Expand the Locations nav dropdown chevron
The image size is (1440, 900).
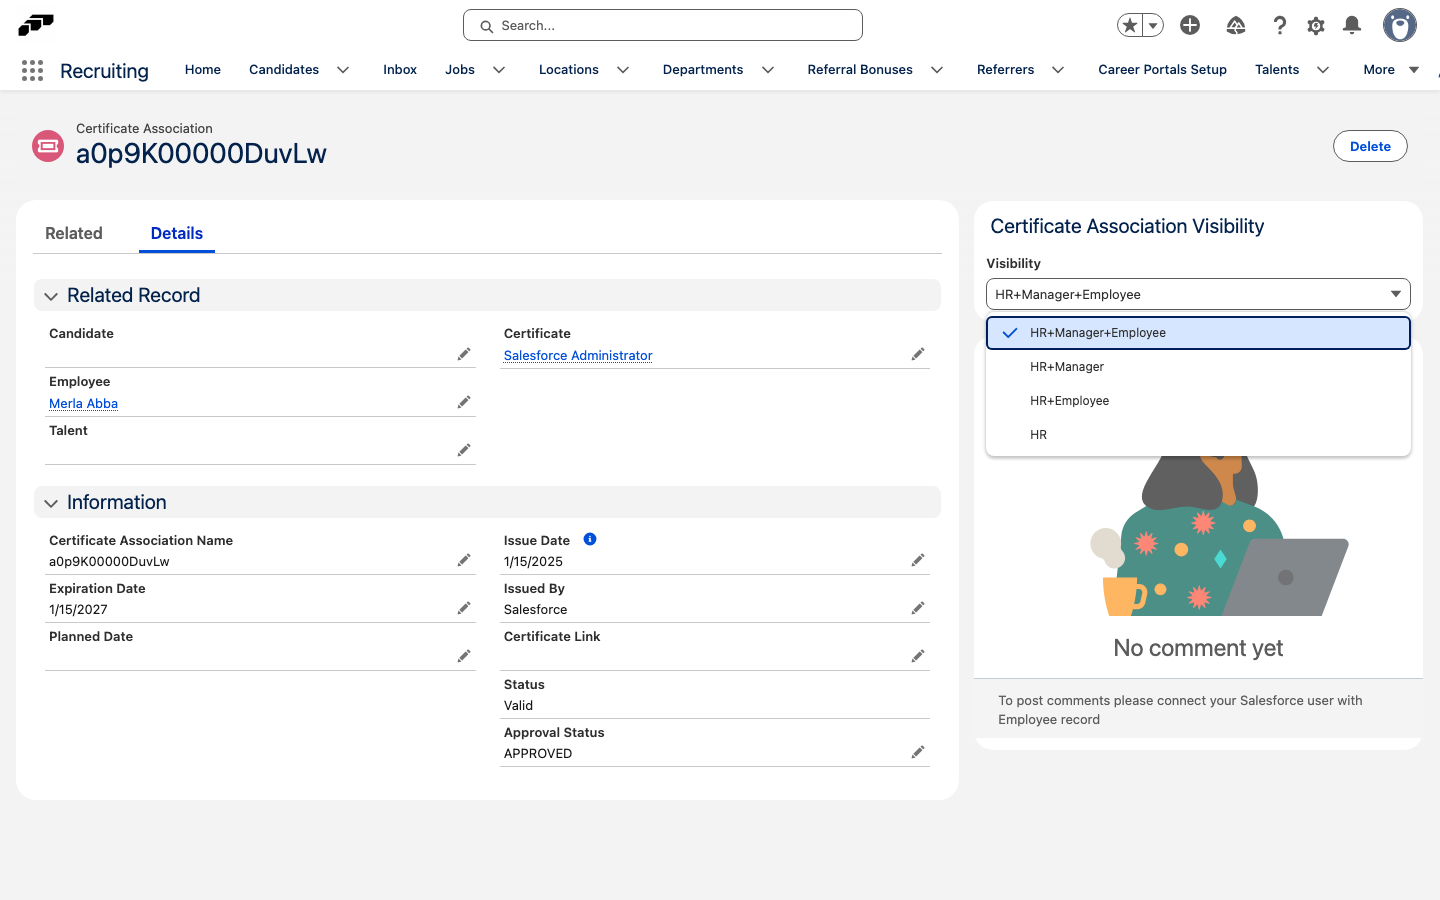click(x=623, y=70)
